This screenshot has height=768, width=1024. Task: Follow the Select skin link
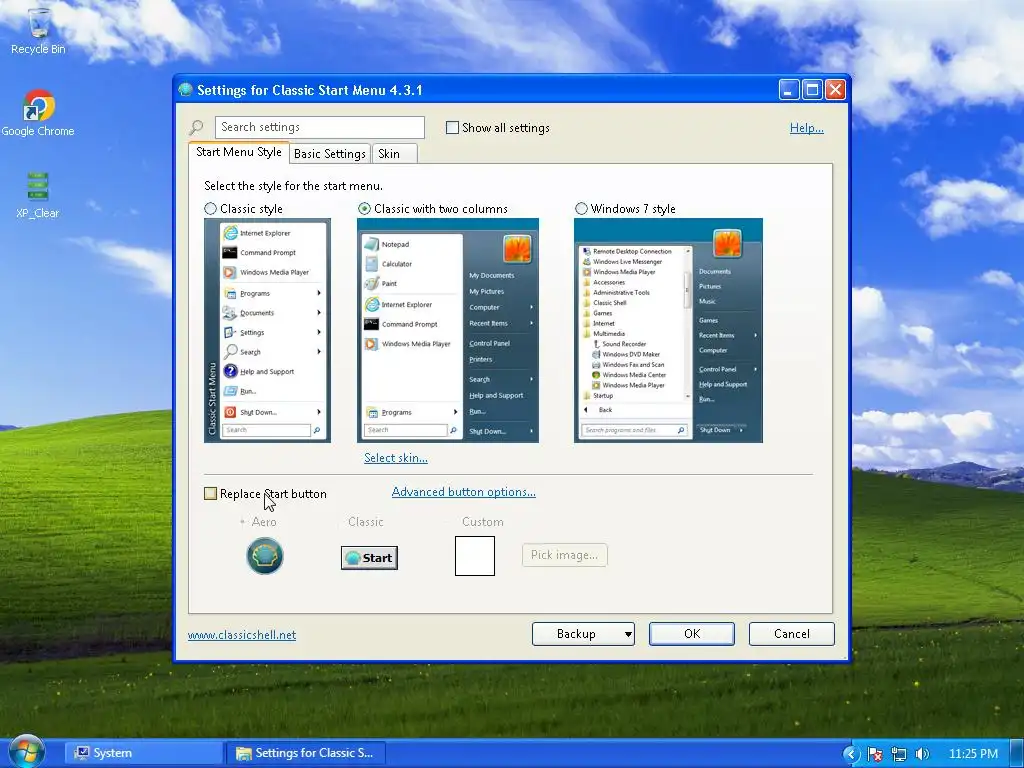[396, 458]
